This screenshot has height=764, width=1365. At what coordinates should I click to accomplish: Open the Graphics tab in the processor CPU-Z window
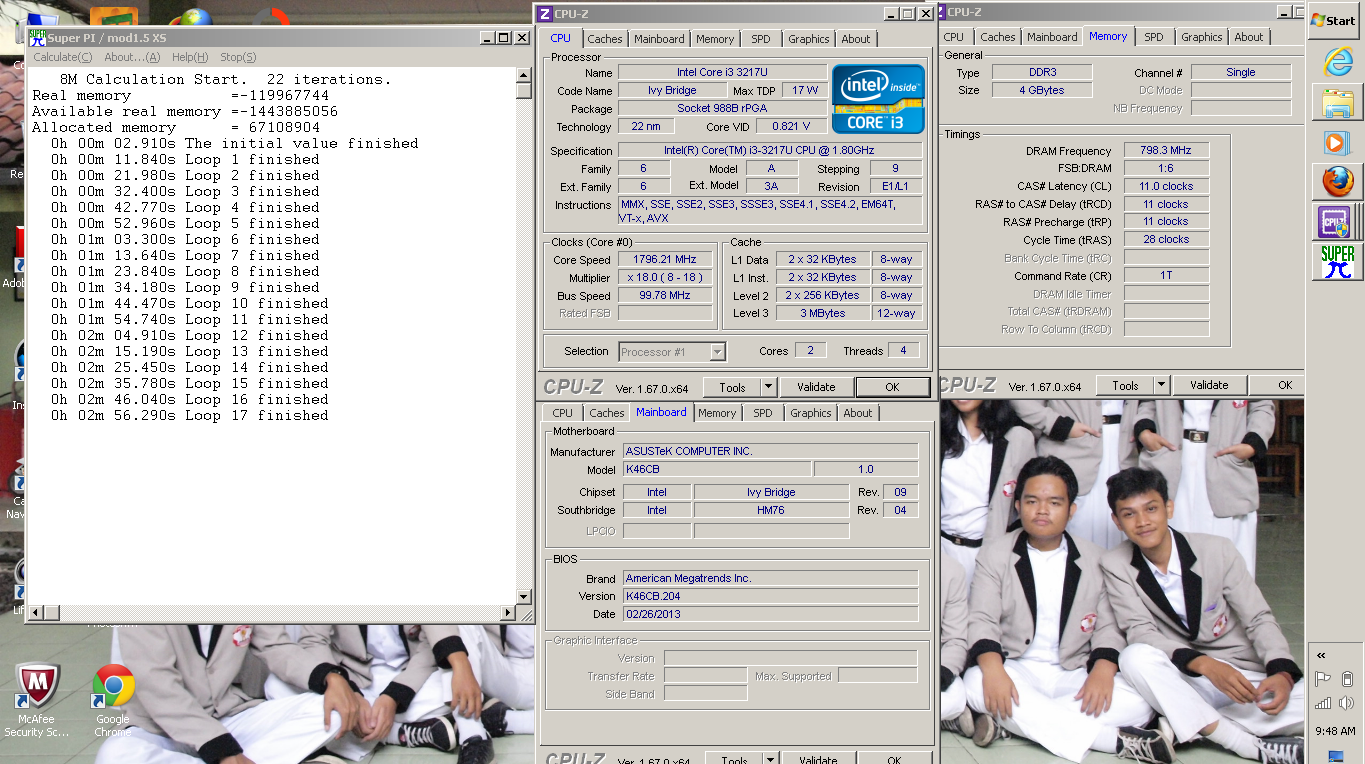click(808, 39)
